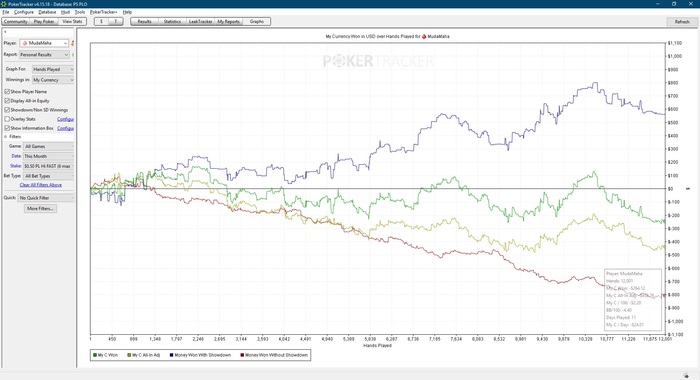Click green My C Won legend swatch
700x380 pixels.
pyautogui.click(x=95, y=355)
